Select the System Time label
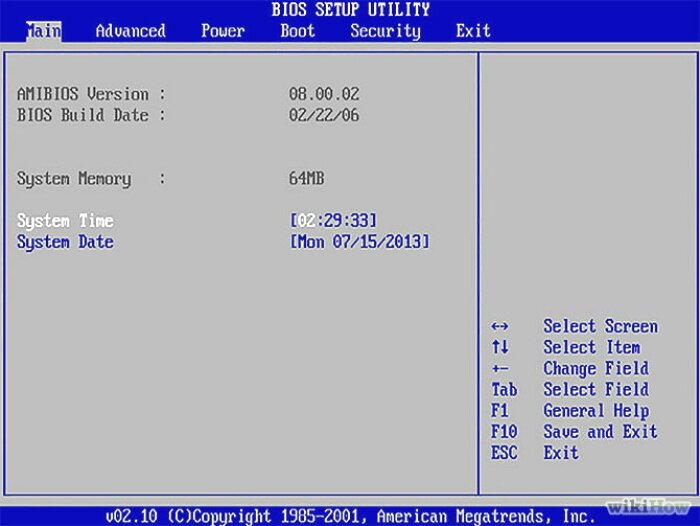 65,221
